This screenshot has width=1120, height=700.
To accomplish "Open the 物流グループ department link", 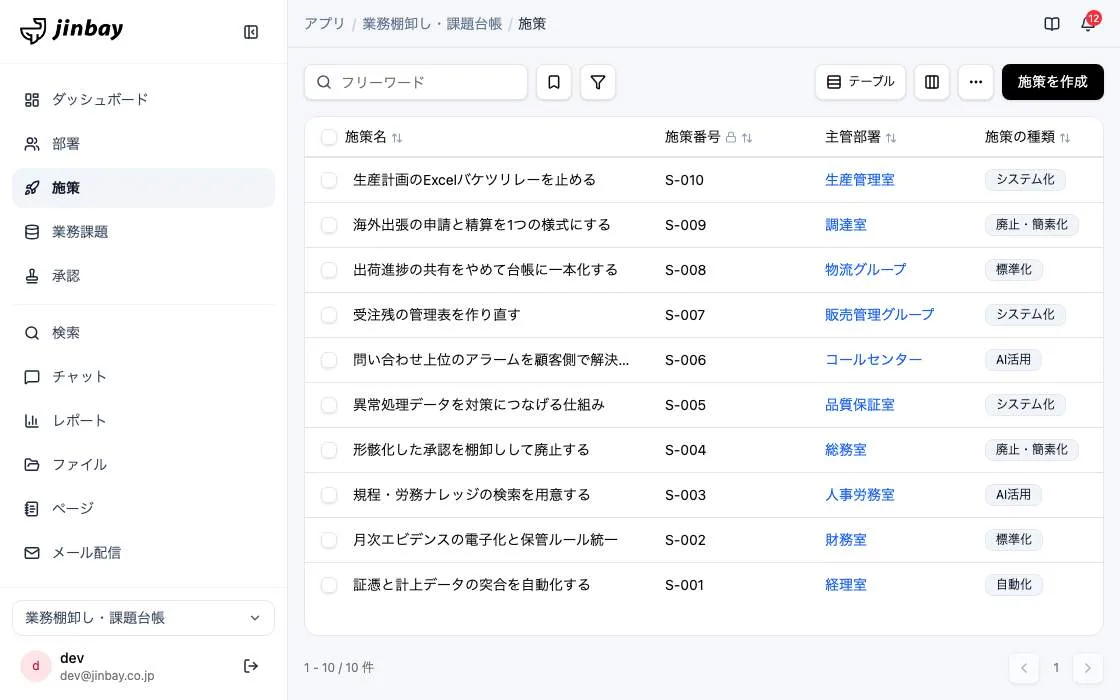I will (x=865, y=270).
